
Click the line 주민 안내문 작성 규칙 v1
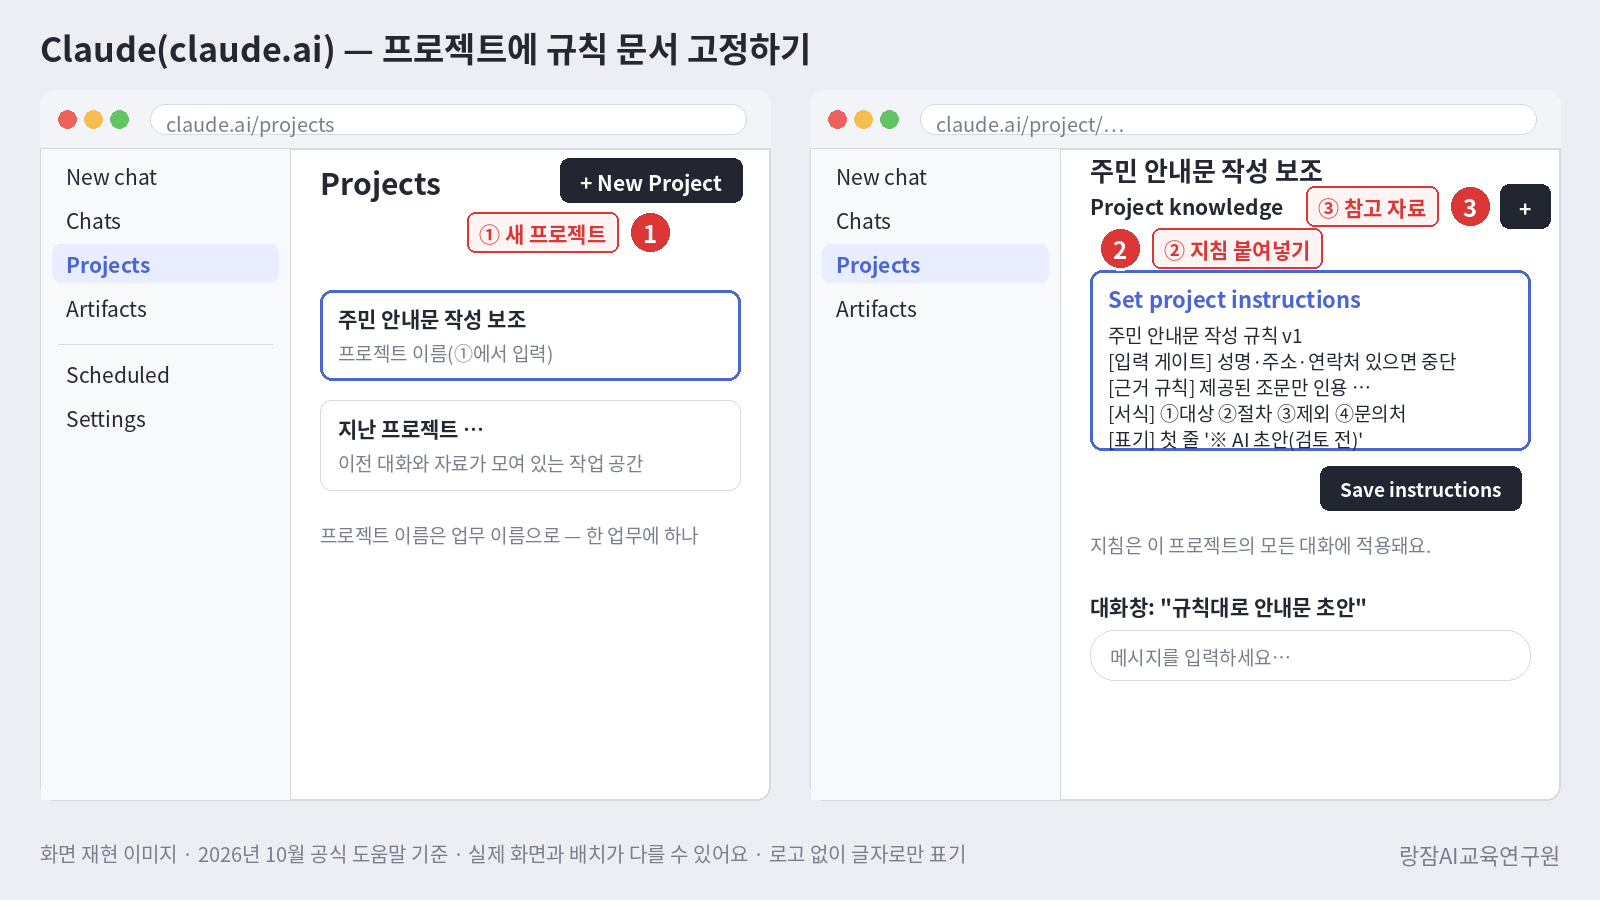[1205, 335]
